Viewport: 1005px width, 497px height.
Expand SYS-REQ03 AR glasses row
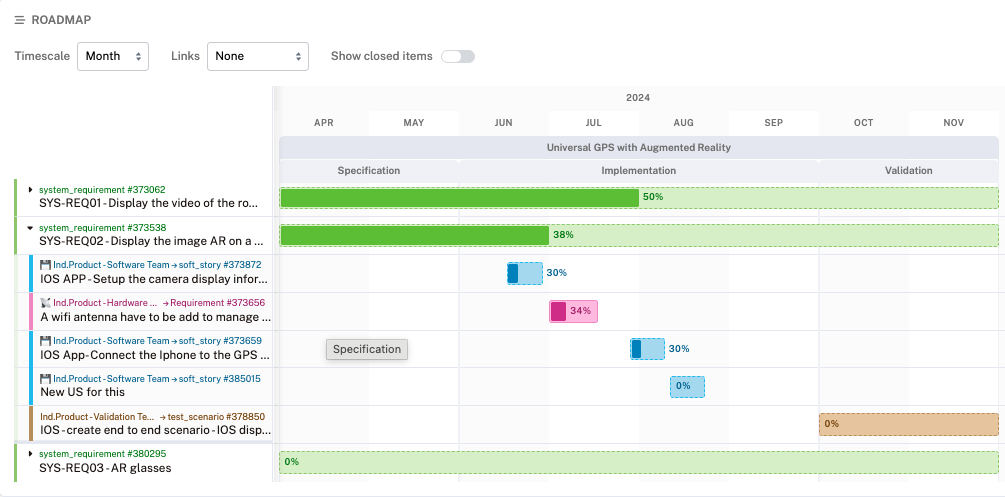point(31,454)
